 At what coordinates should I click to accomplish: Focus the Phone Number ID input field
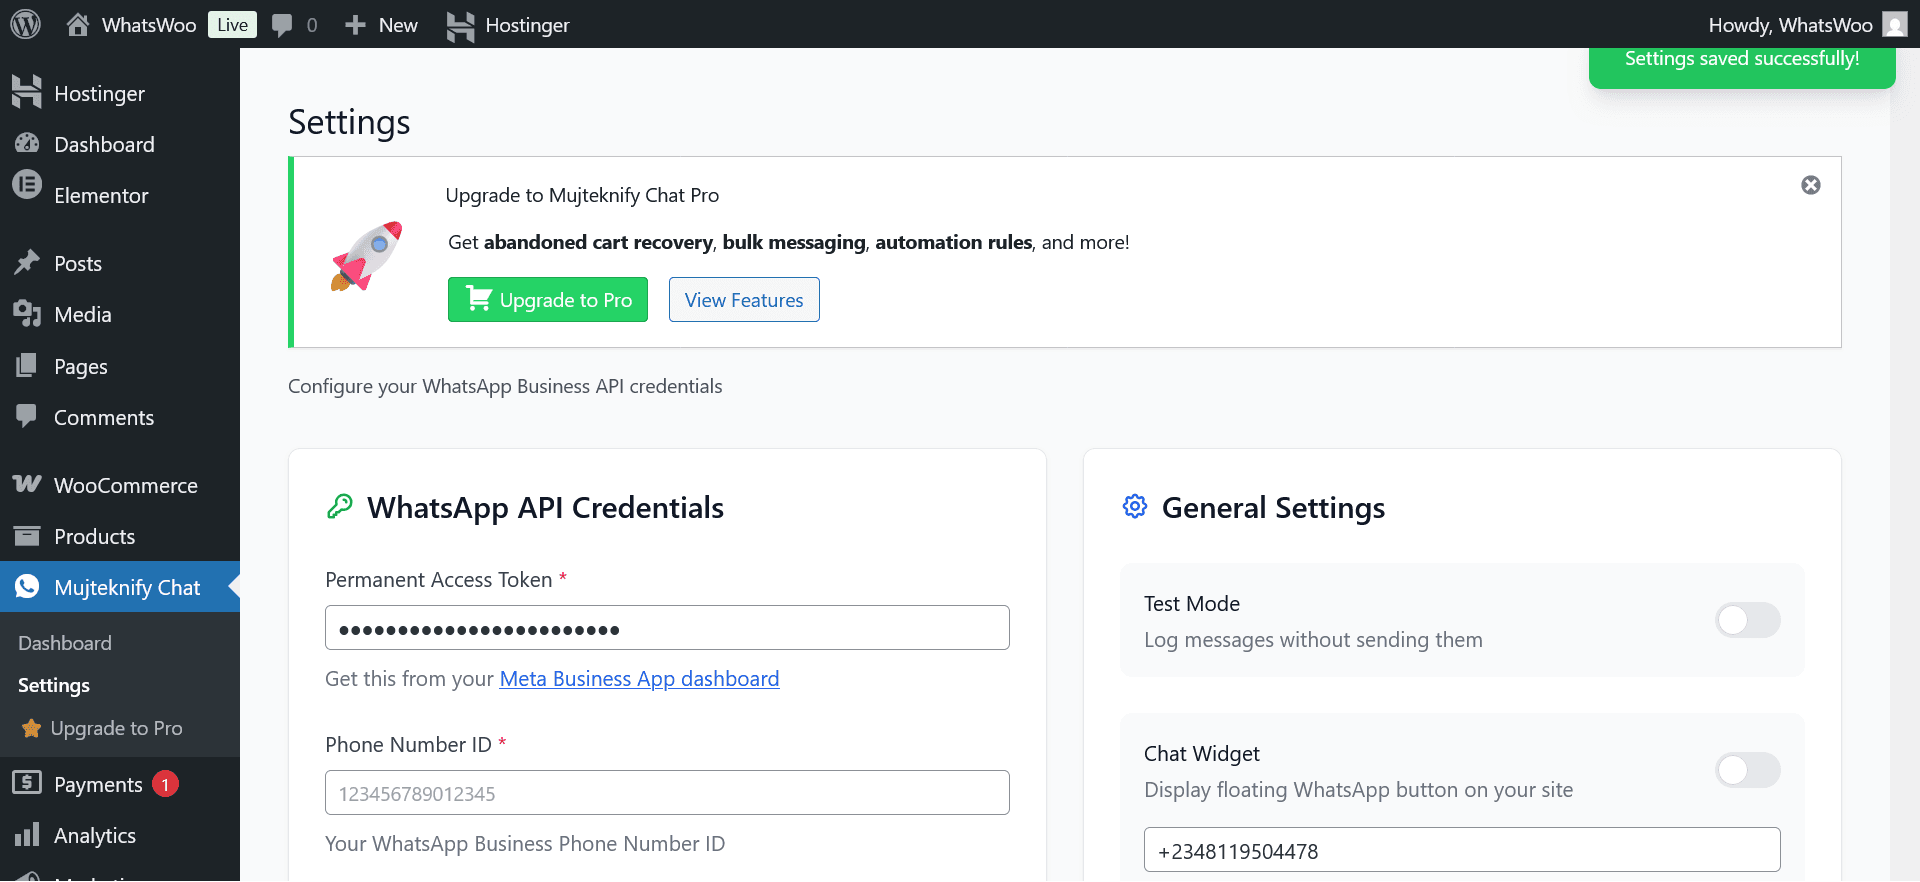click(x=667, y=793)
